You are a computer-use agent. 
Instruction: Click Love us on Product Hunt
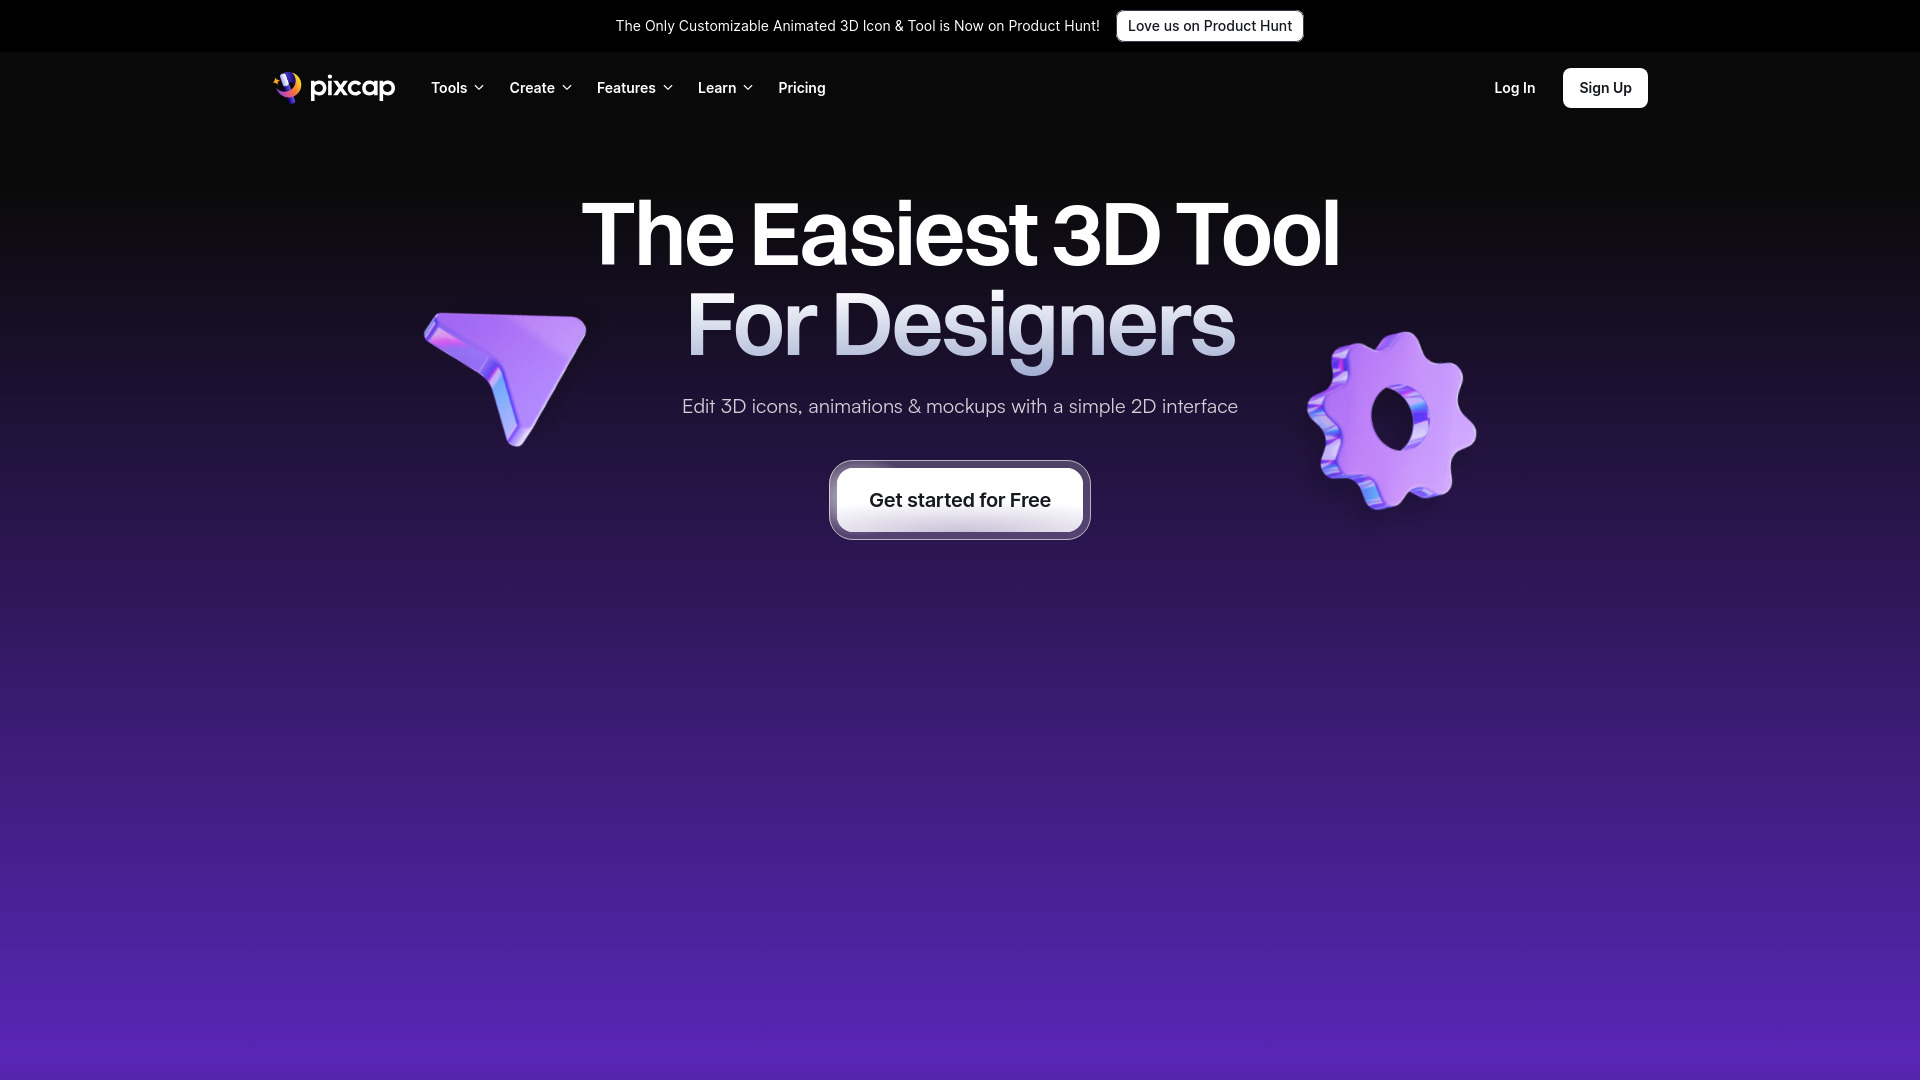pos(1209,25)
